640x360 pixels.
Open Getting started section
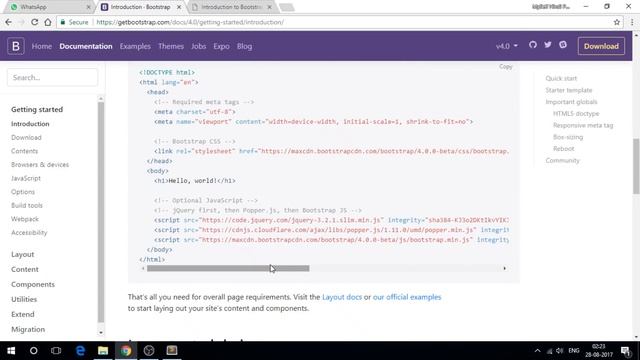point(37,109)
